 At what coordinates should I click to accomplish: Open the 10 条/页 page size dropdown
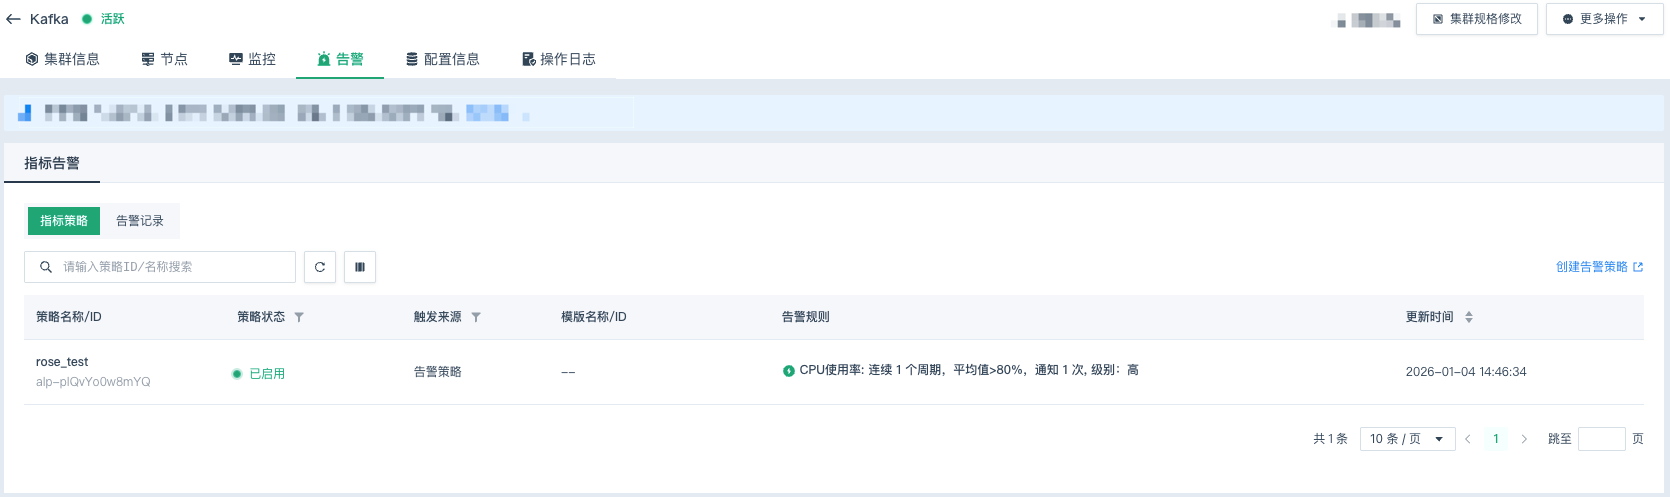(1407, 439)
